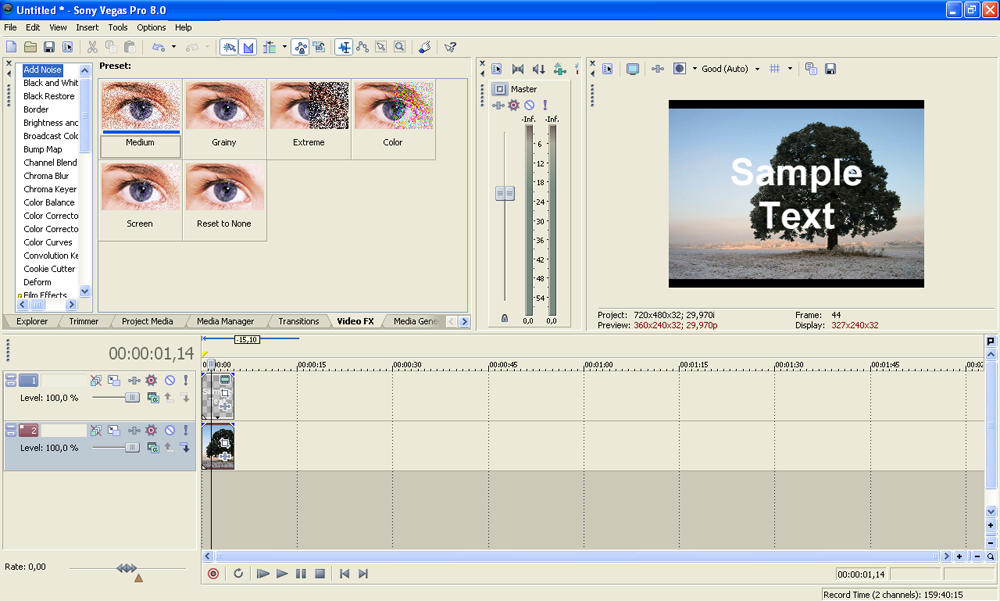1000x601 pixels.
Task: Click event pan/crop icon on tree clip
Action: pos(224,443)
